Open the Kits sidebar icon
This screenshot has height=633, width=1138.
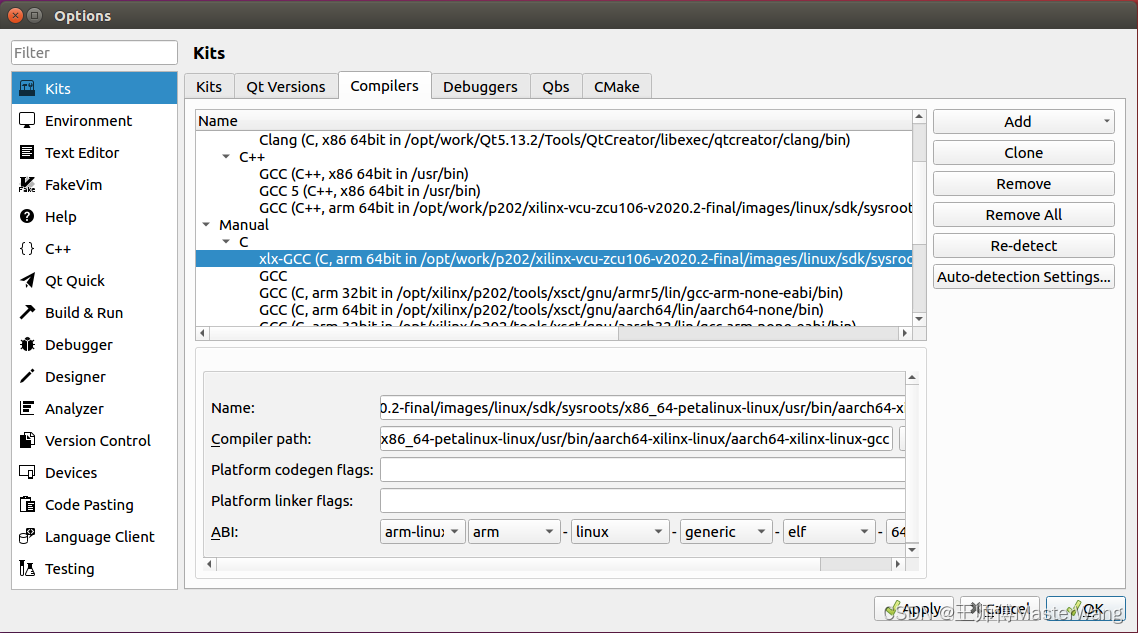click(27, 89)
